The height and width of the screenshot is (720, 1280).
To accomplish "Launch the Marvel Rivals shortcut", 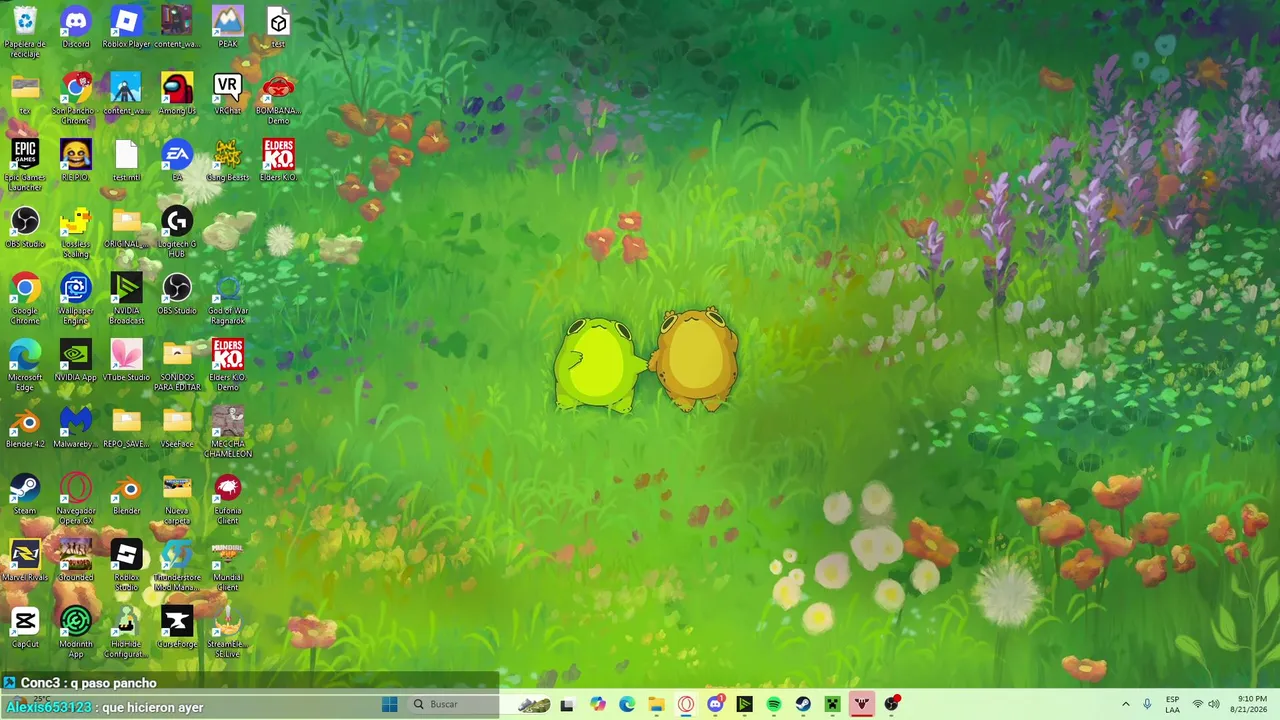I will 25,562.
